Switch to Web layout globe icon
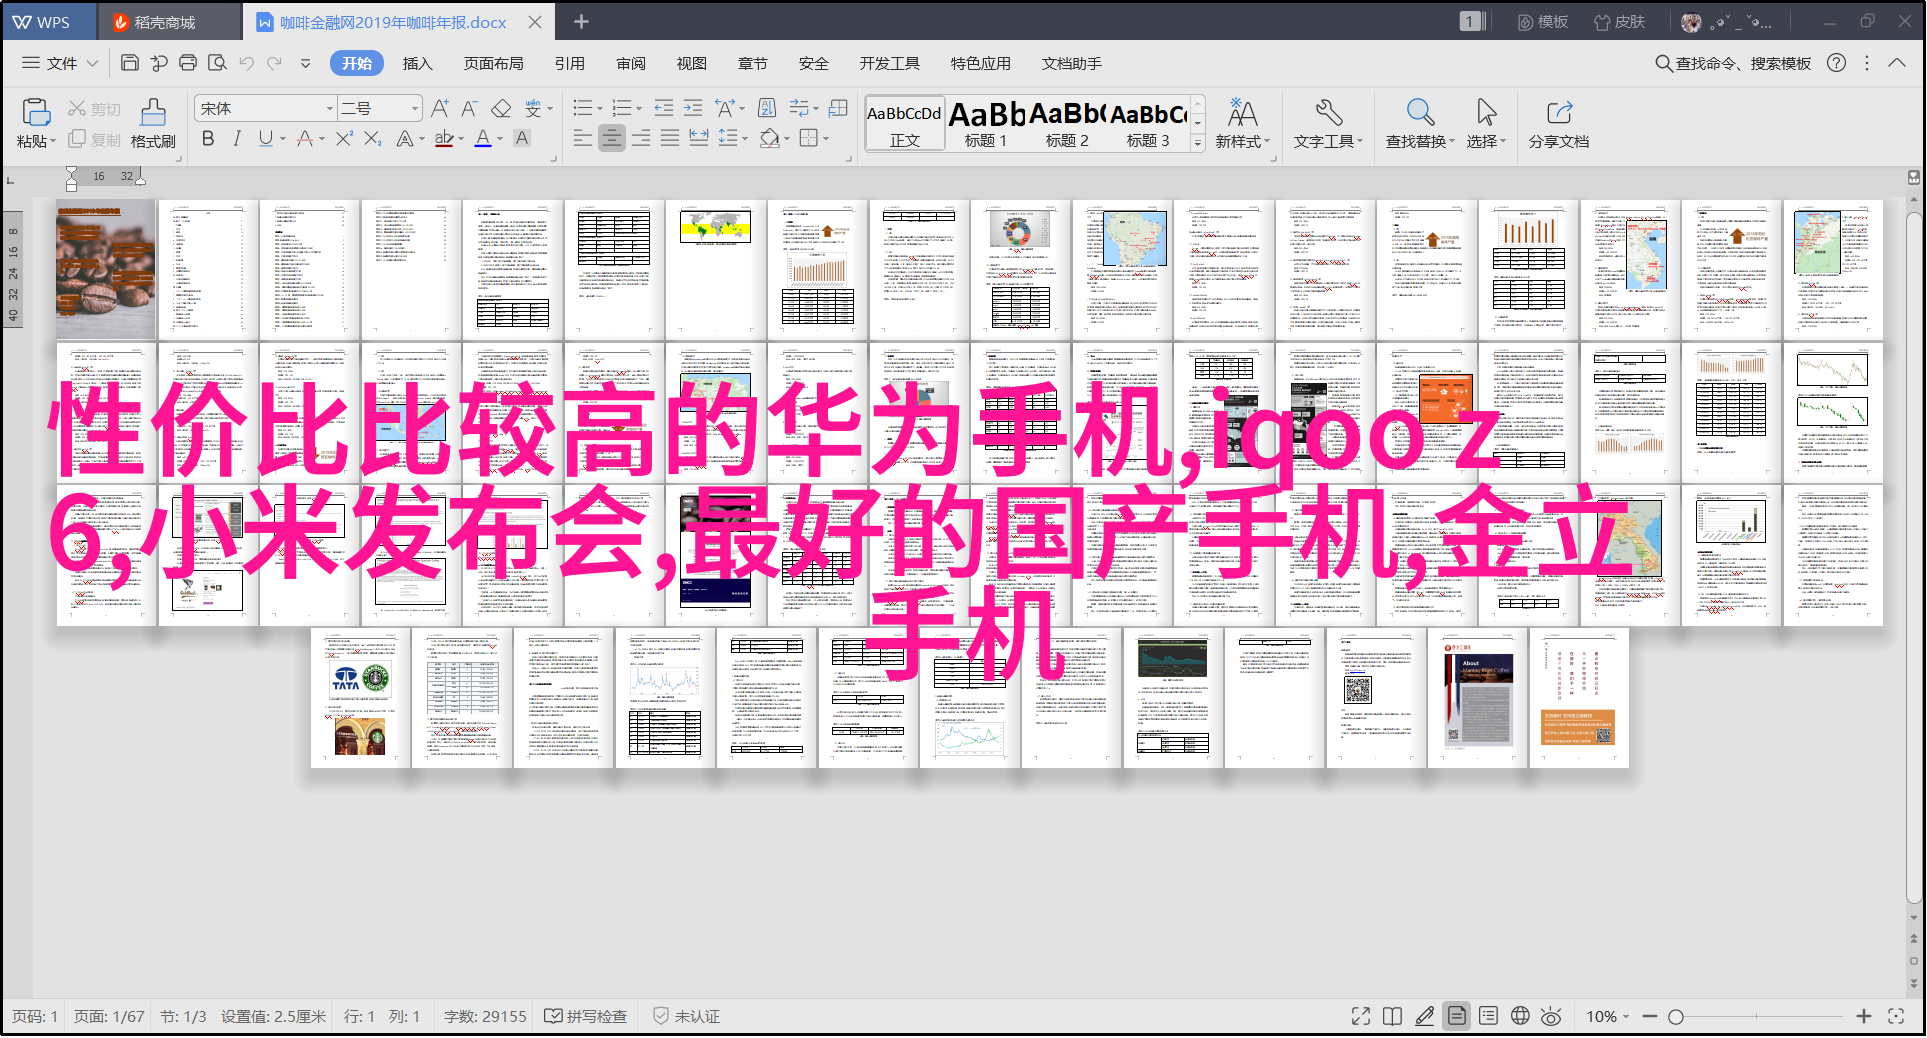The image size is (1927, 1038). pos(1520,1016)
